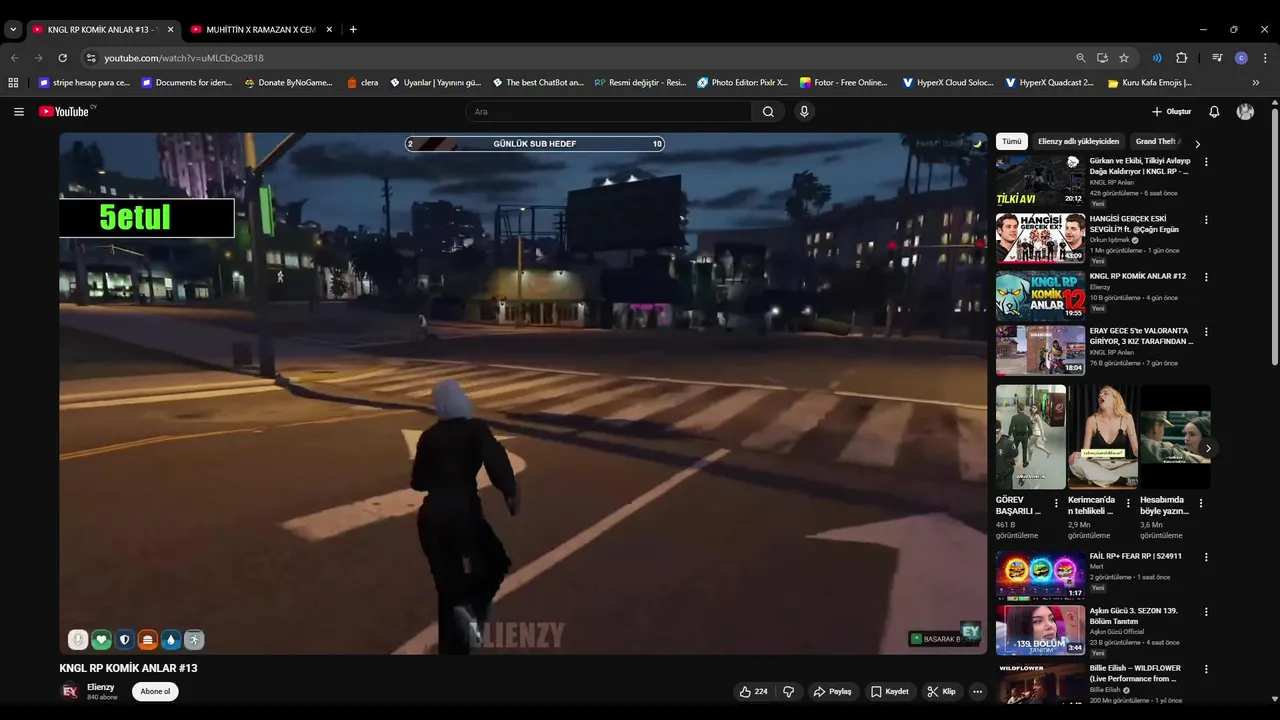Viewport: 1280px width, 720px height.
Task: Switch to the KNGL RP KOMİK ANLAR #13 tab
Action: pyautogui.click(x=103, y=30)
